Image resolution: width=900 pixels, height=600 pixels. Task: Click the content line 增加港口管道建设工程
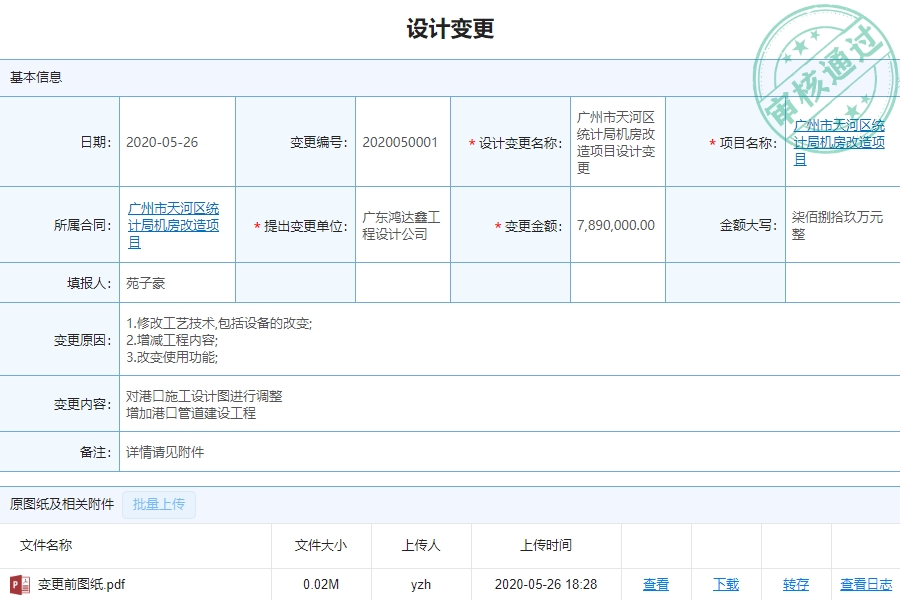point(191,413)
